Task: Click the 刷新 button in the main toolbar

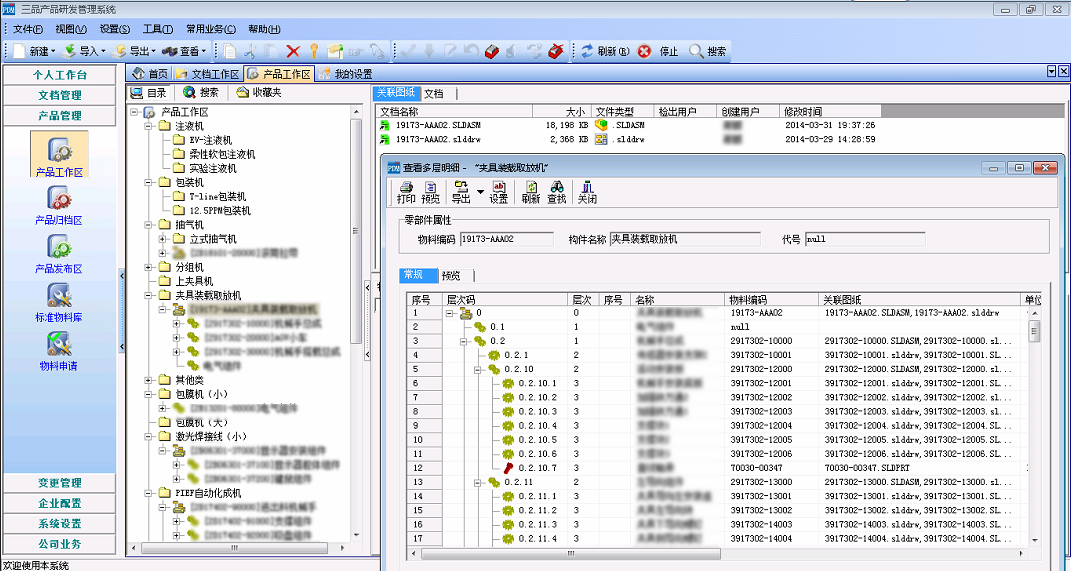Action: tap(606, 51)
